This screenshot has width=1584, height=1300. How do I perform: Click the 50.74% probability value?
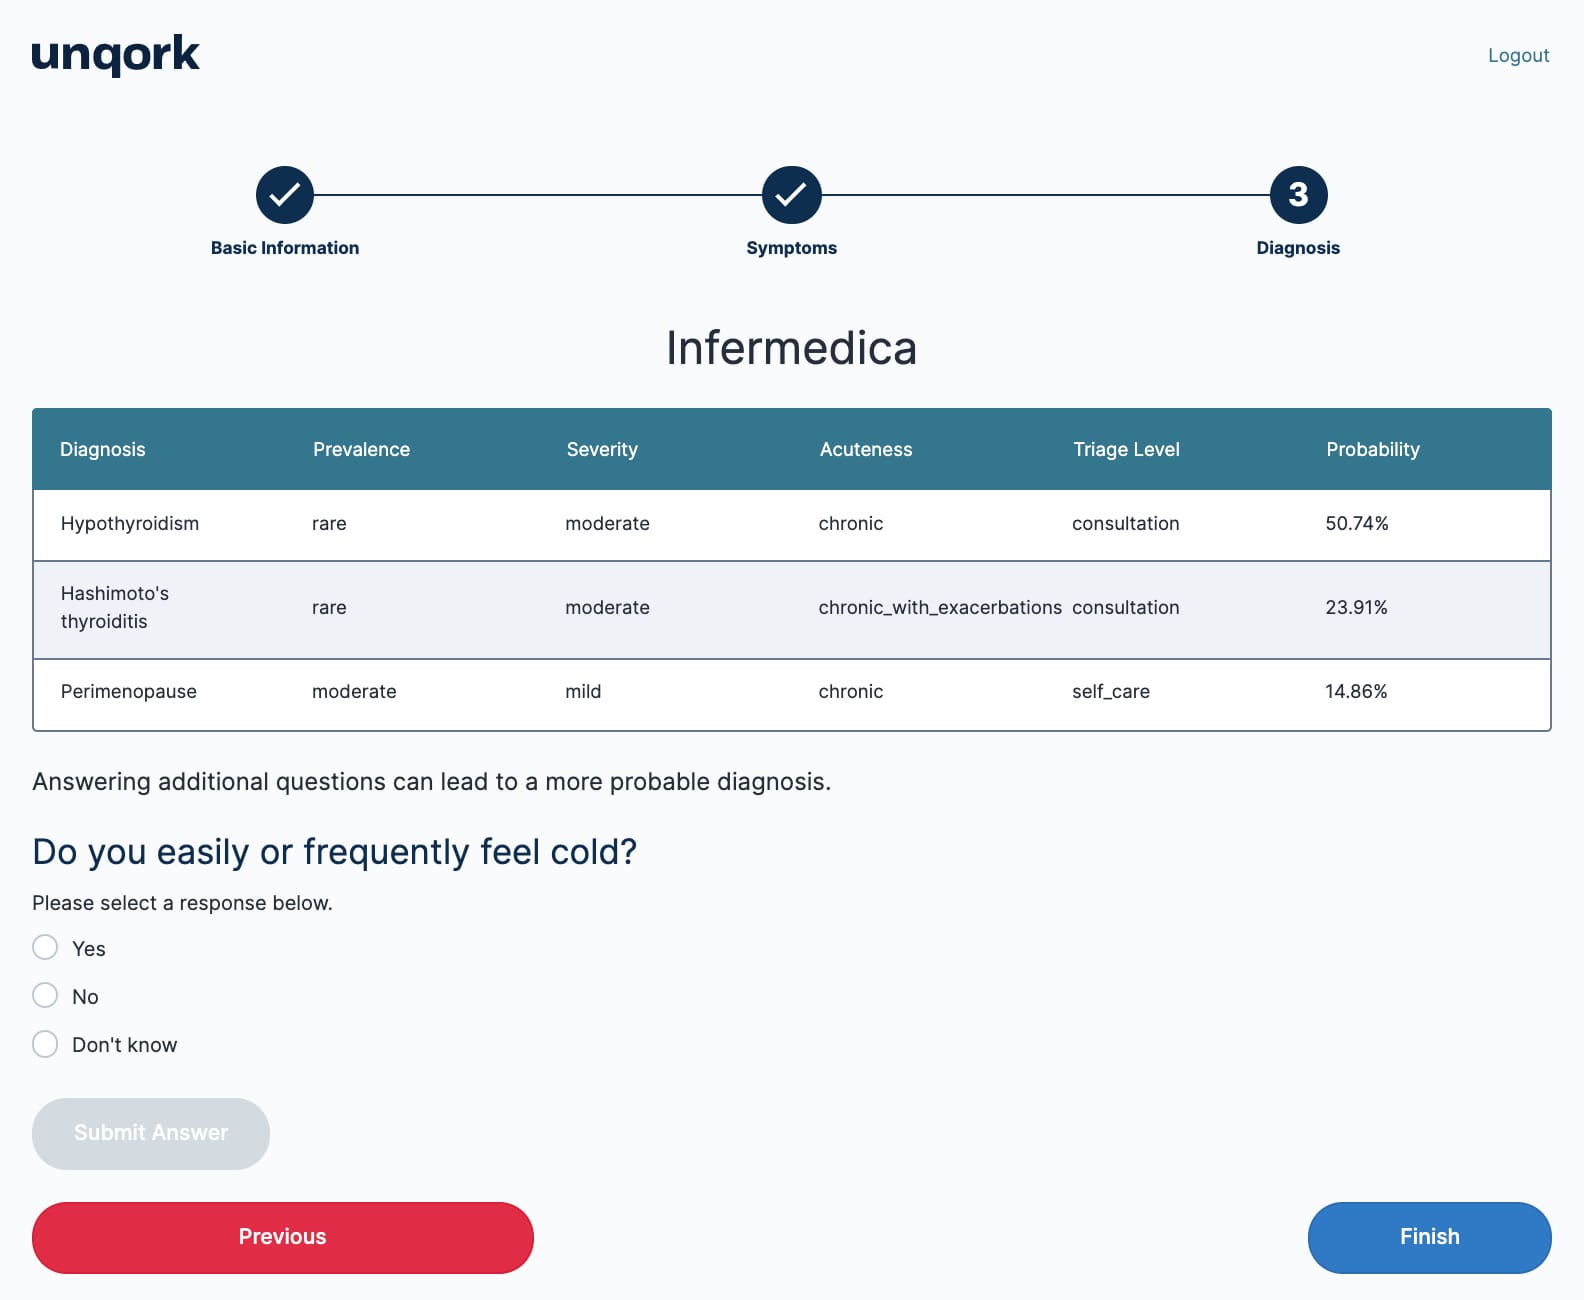point(1357,524)
